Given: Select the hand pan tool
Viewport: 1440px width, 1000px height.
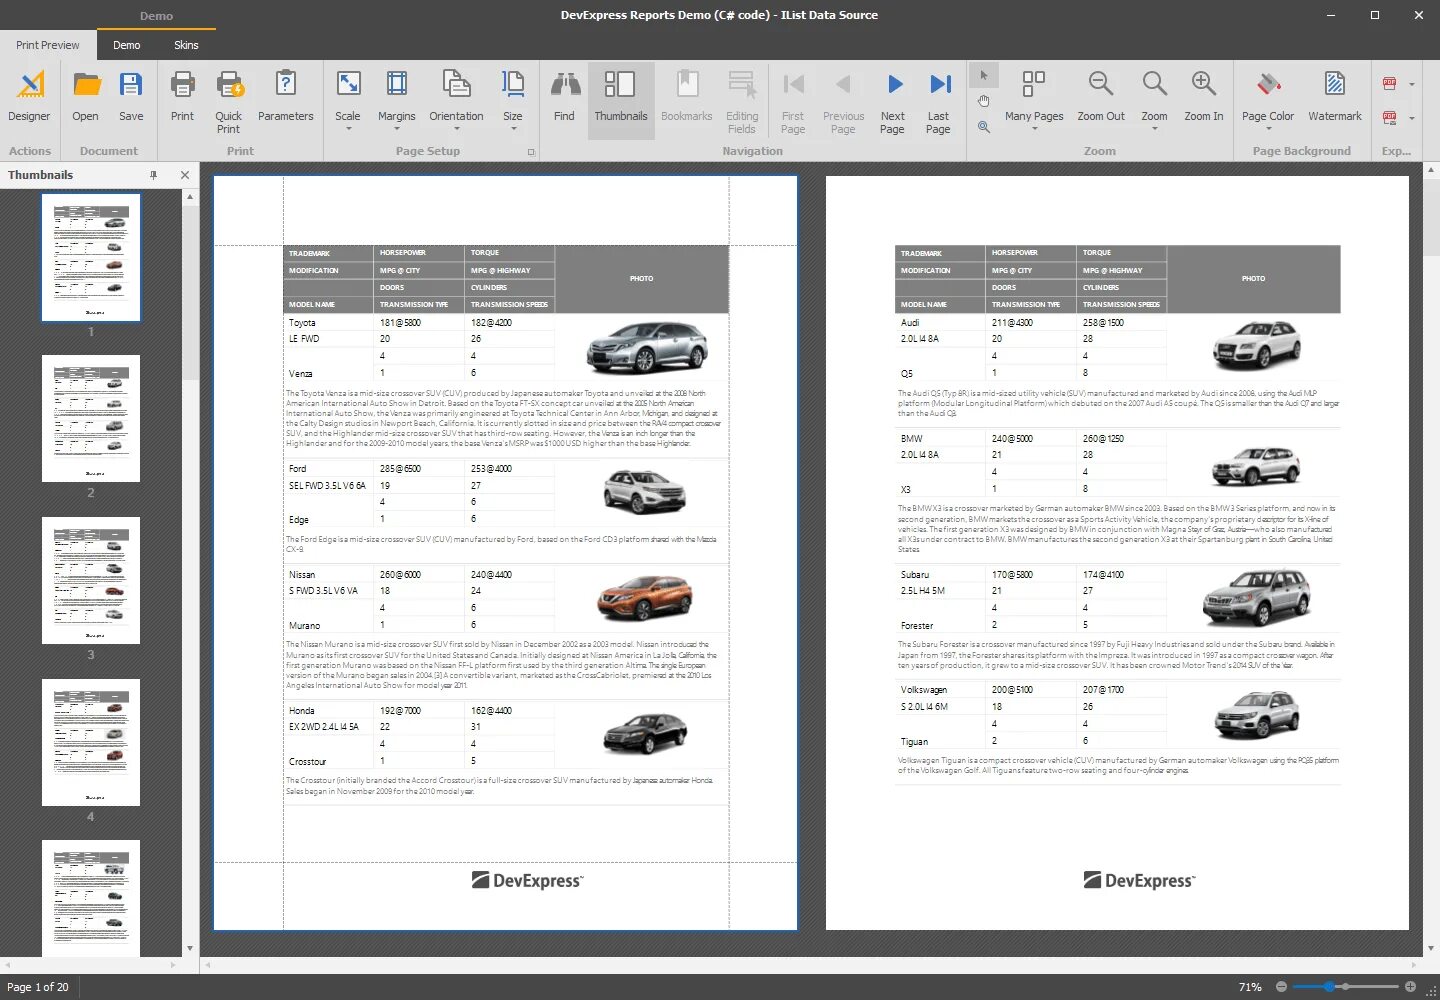Looking at the screenshot, I should pos(984,101).
